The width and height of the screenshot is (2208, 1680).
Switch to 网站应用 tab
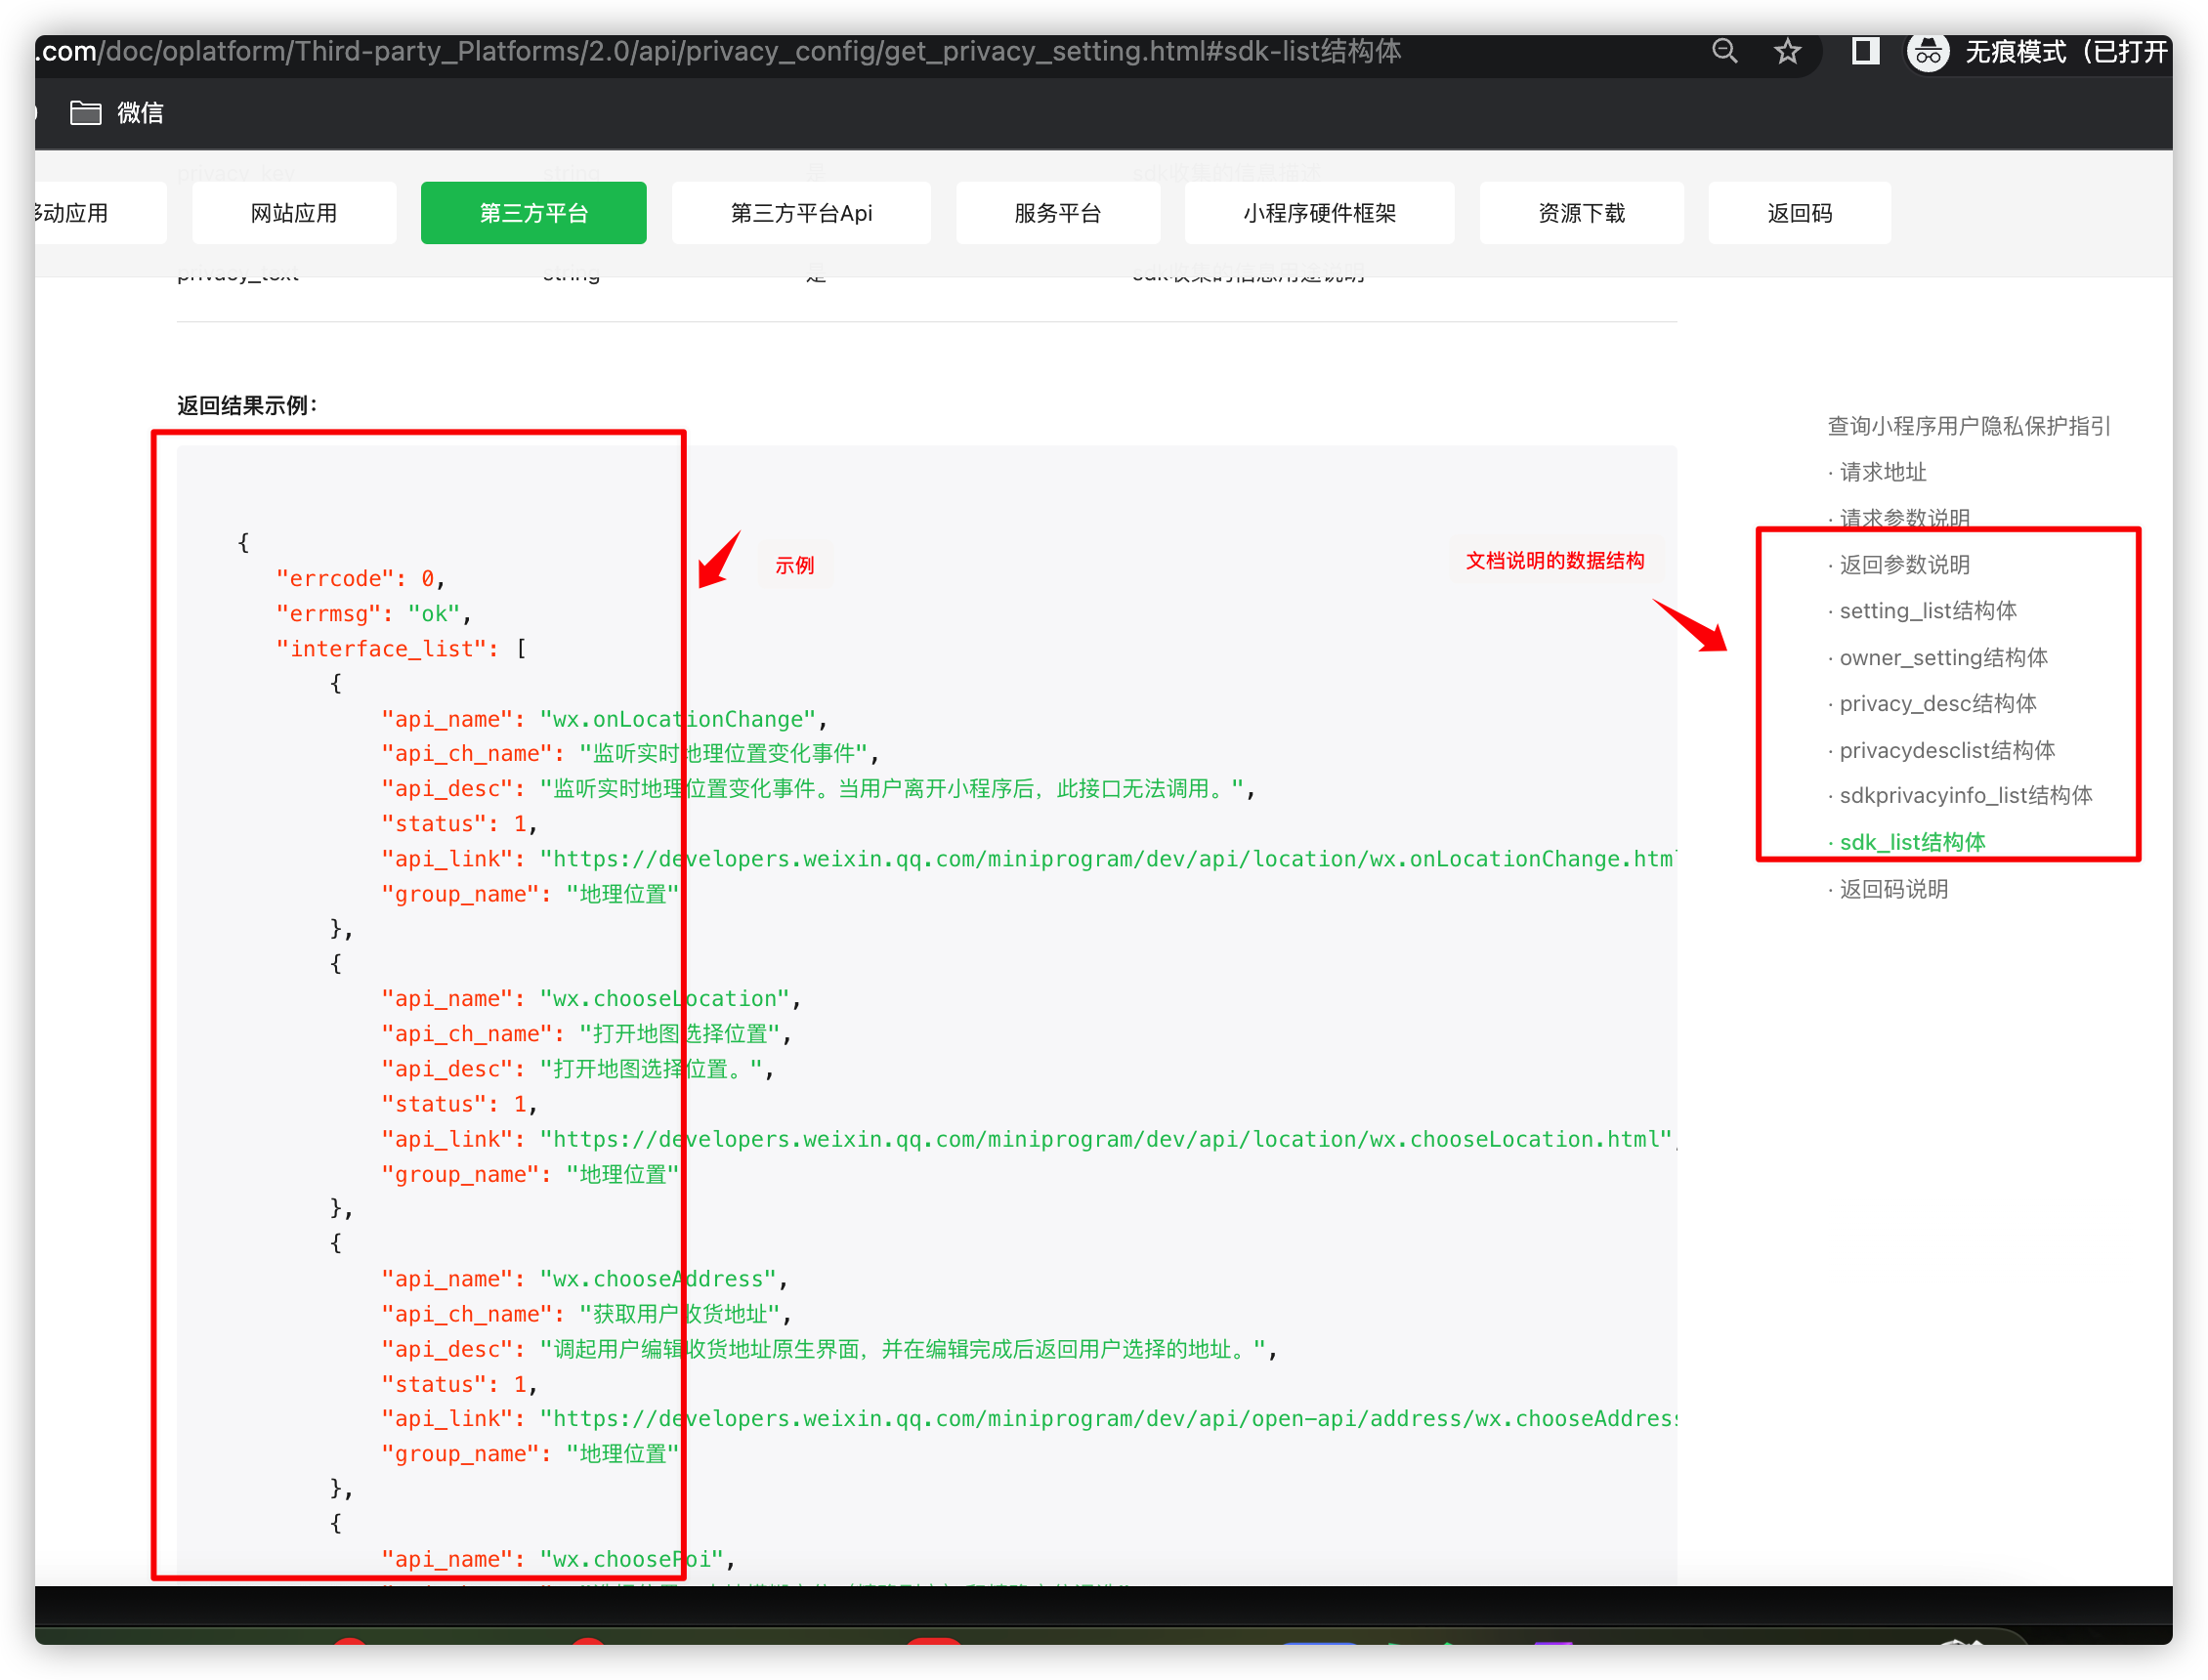pyautogui.click(x=294, y=213)
